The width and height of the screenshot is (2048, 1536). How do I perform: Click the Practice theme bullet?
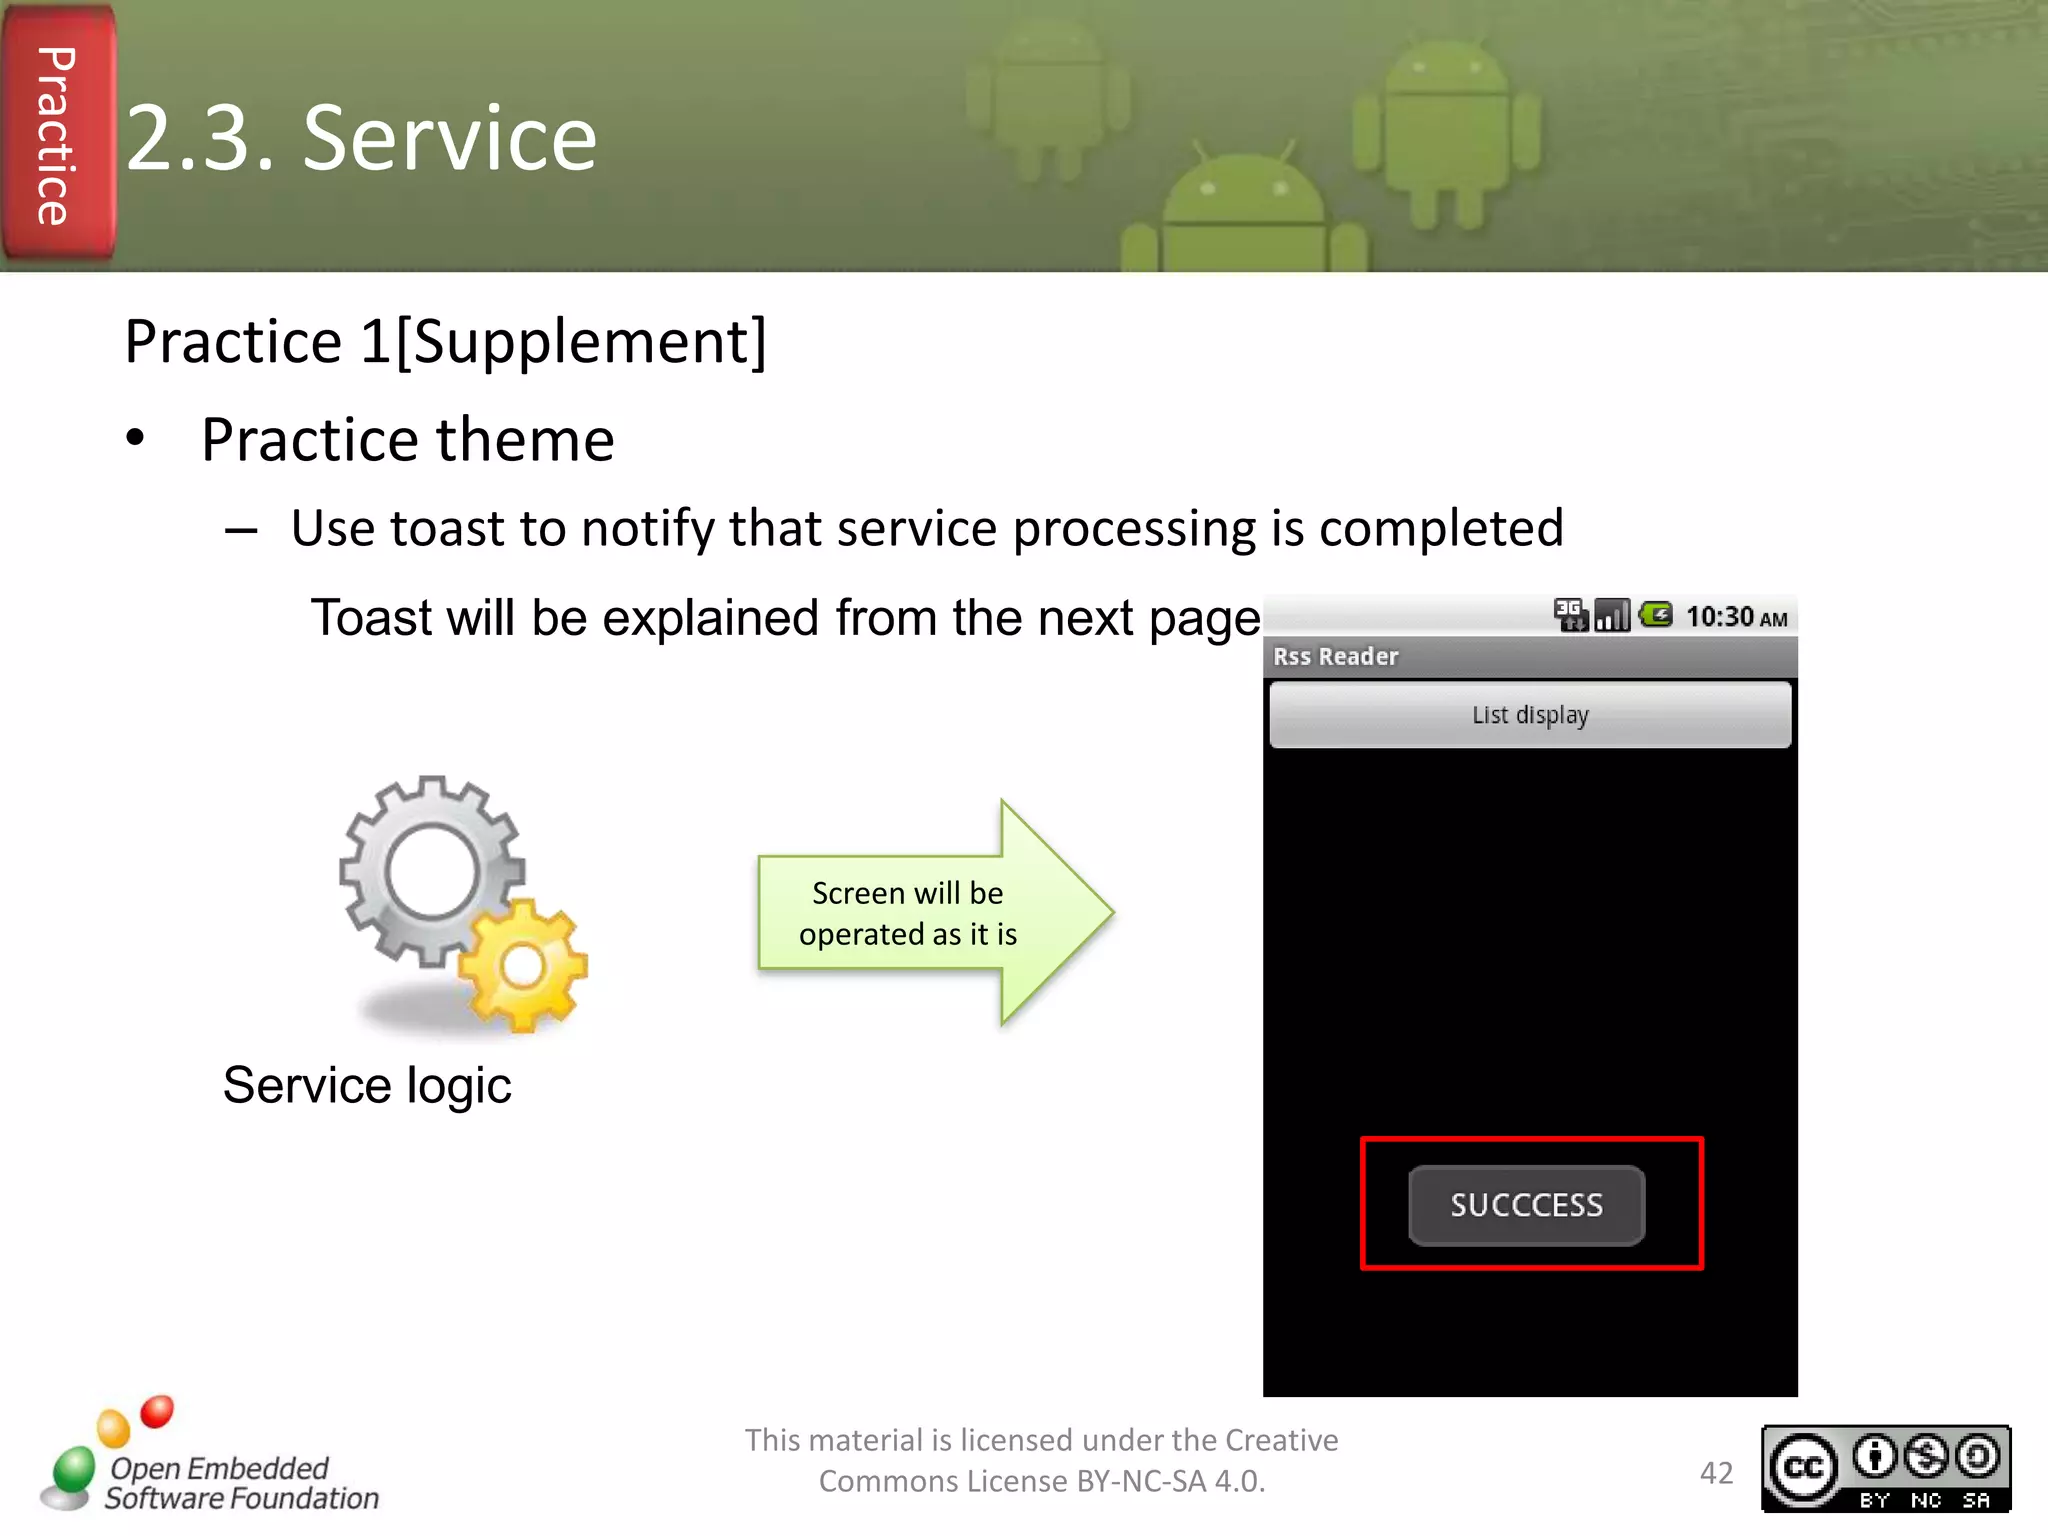[x=407, y=440]
